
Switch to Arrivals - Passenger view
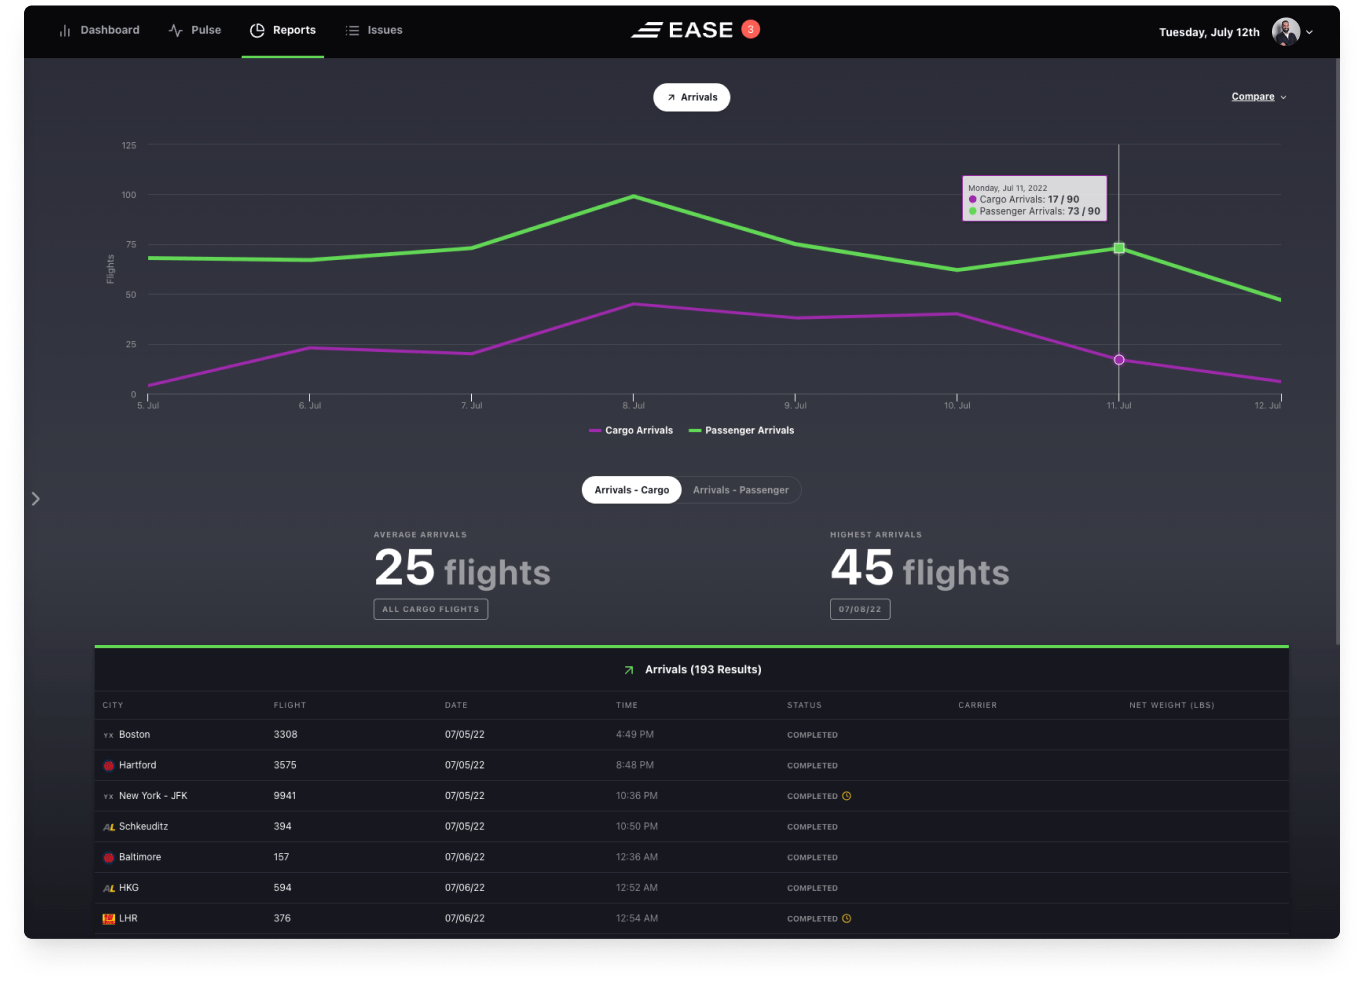coord(741,489)
